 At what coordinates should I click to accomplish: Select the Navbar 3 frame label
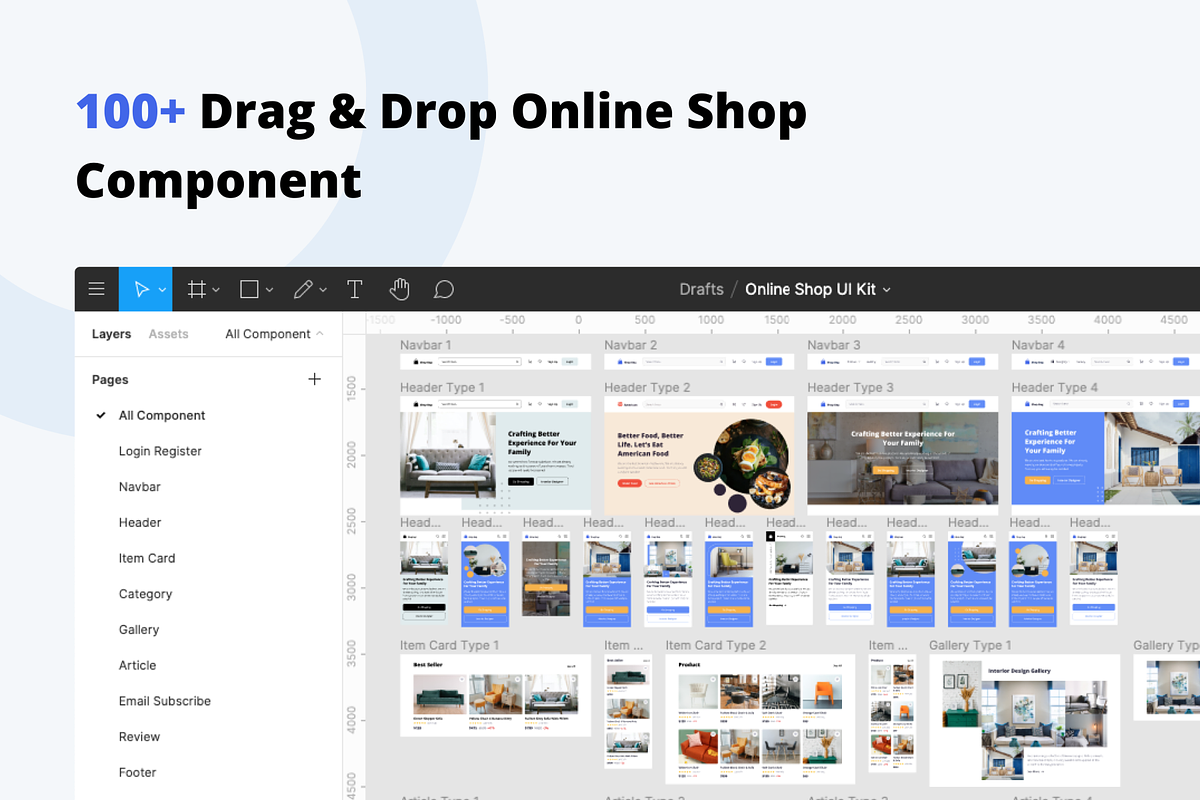tap(835, 345)
